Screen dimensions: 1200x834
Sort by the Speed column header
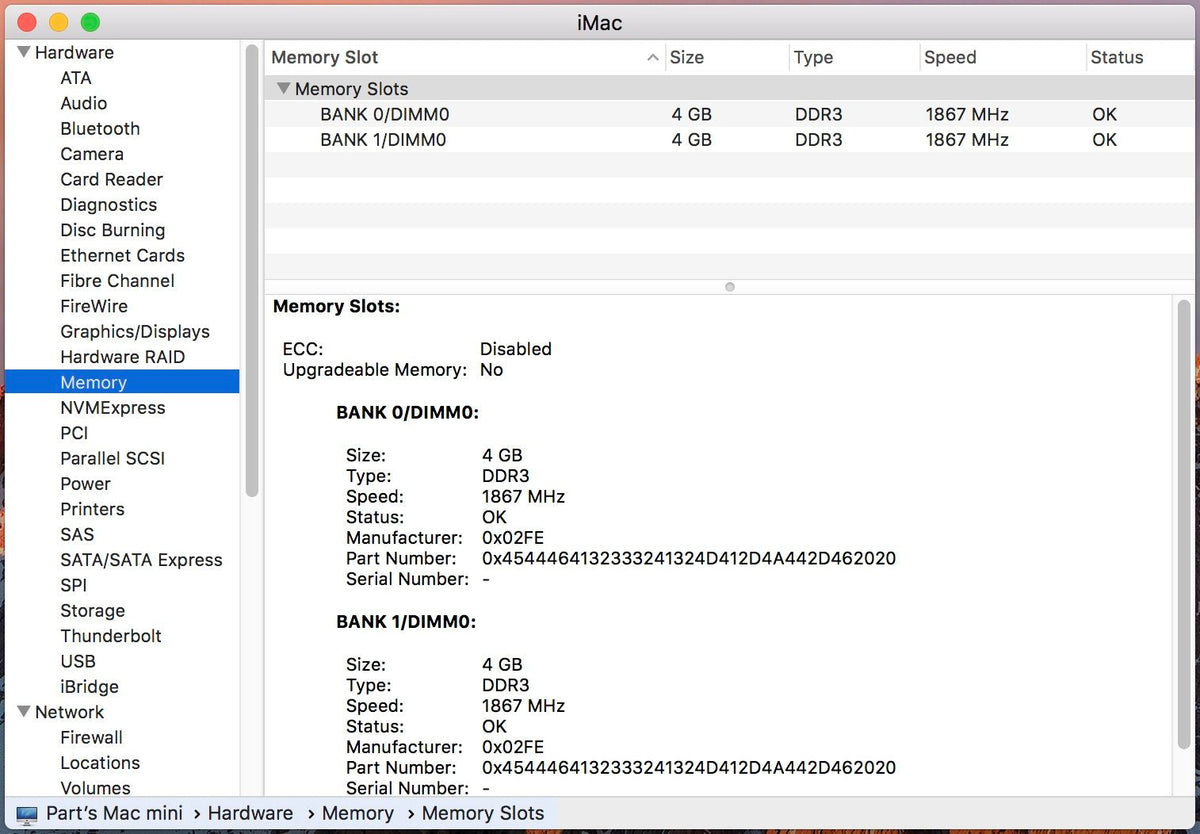pos(1003,58)
